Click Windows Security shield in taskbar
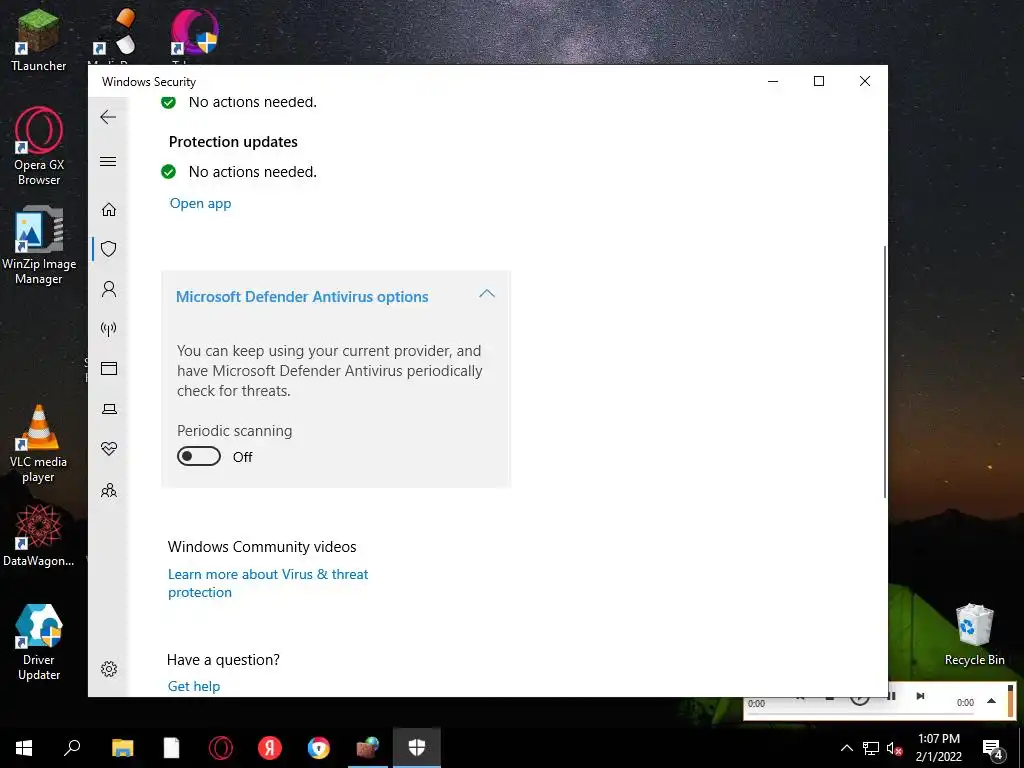This screenshot has height=768, width=1024. tap(417, 748)
